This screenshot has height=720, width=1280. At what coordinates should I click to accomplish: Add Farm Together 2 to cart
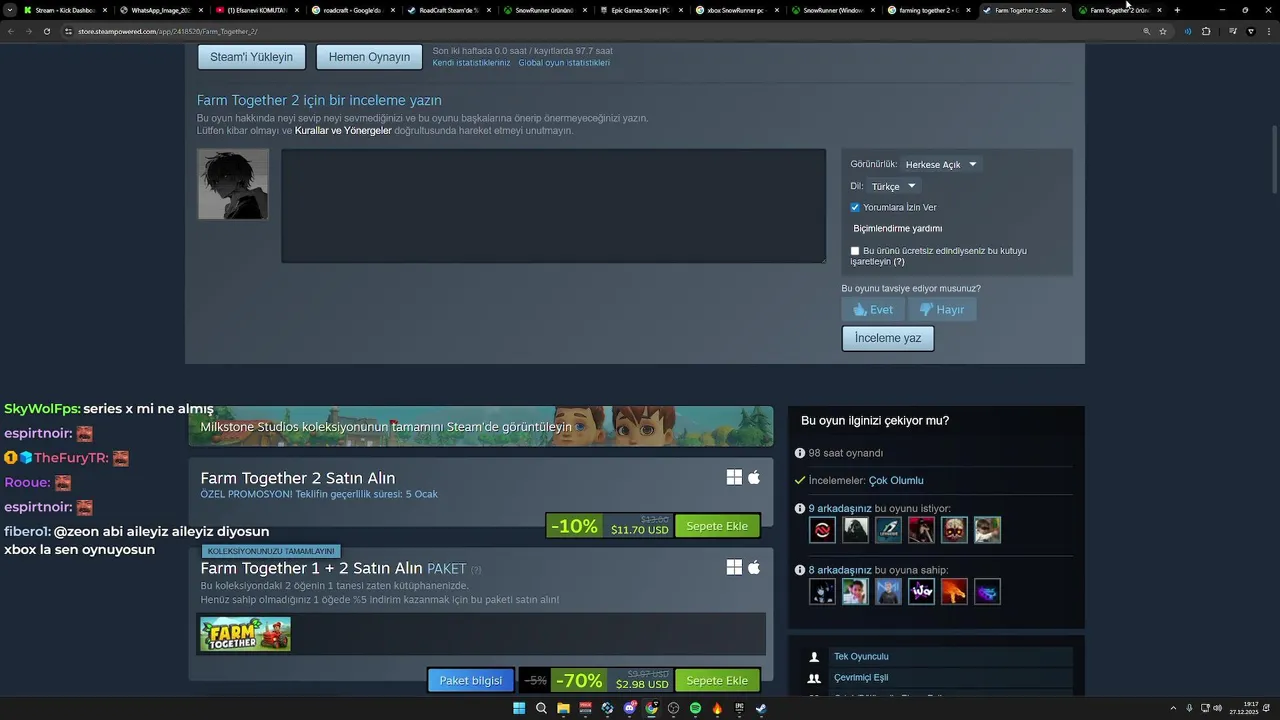pyautogui.click(x=717, y=526)
